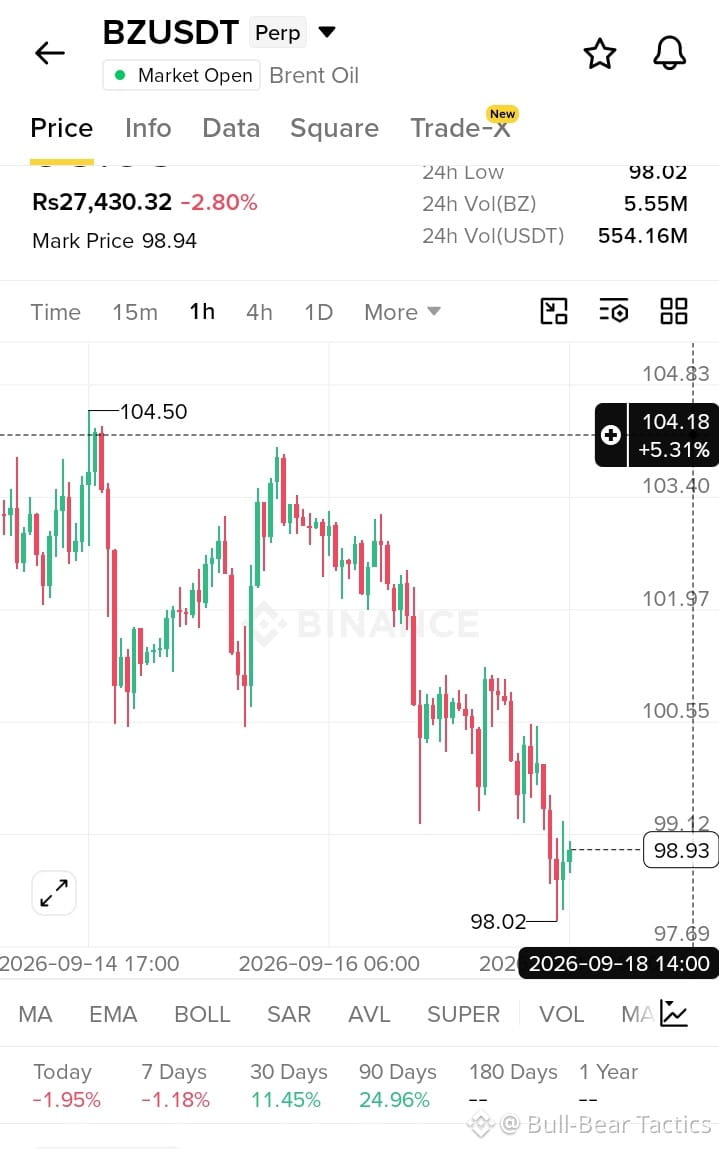Tap the 98.93 current price label
The width and height of the screenshot is (719, 1149).
(x=681, y=850)
